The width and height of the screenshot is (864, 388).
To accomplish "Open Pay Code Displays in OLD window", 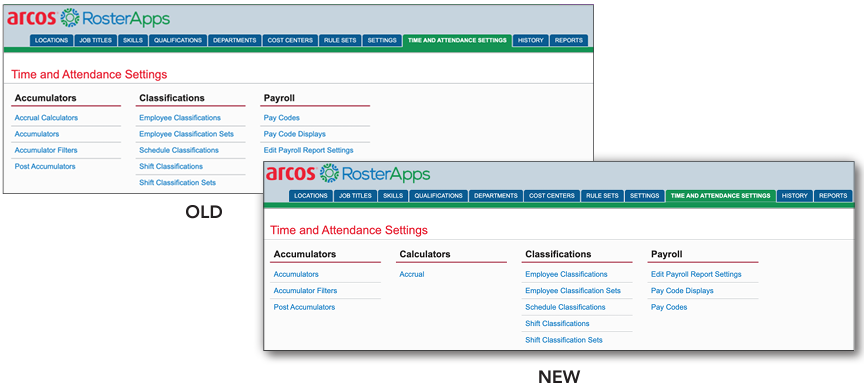I will pos(295,134).
